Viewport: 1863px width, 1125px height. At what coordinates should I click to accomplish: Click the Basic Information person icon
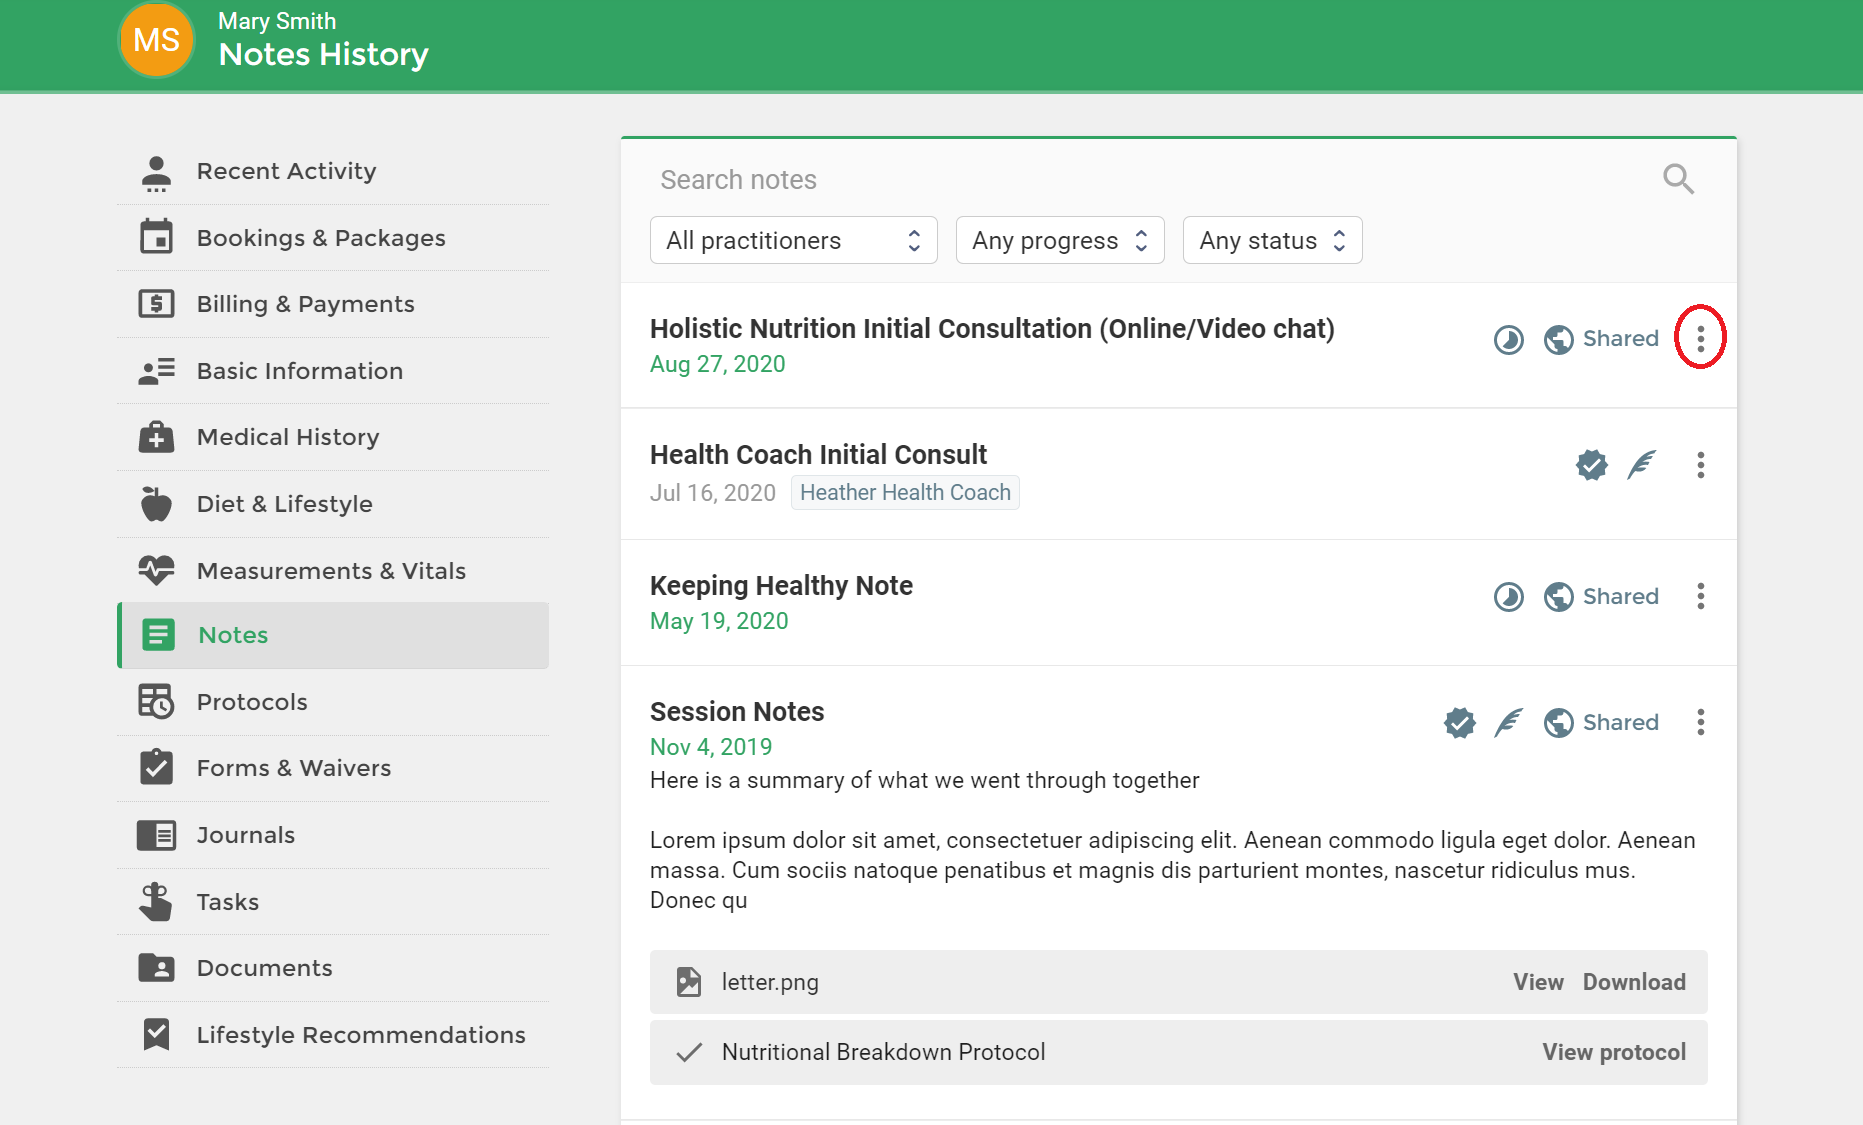156,371
